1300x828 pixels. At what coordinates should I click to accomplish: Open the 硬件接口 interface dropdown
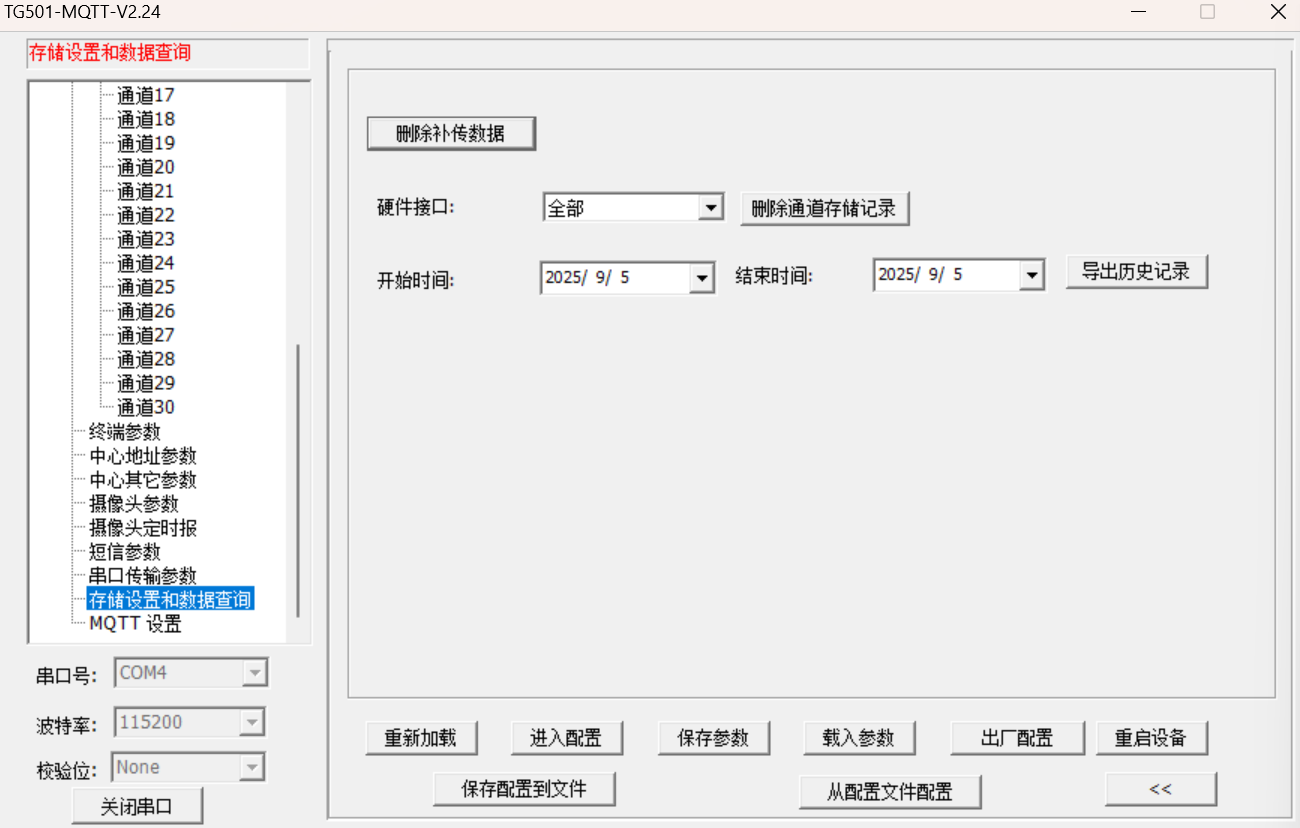711,206
